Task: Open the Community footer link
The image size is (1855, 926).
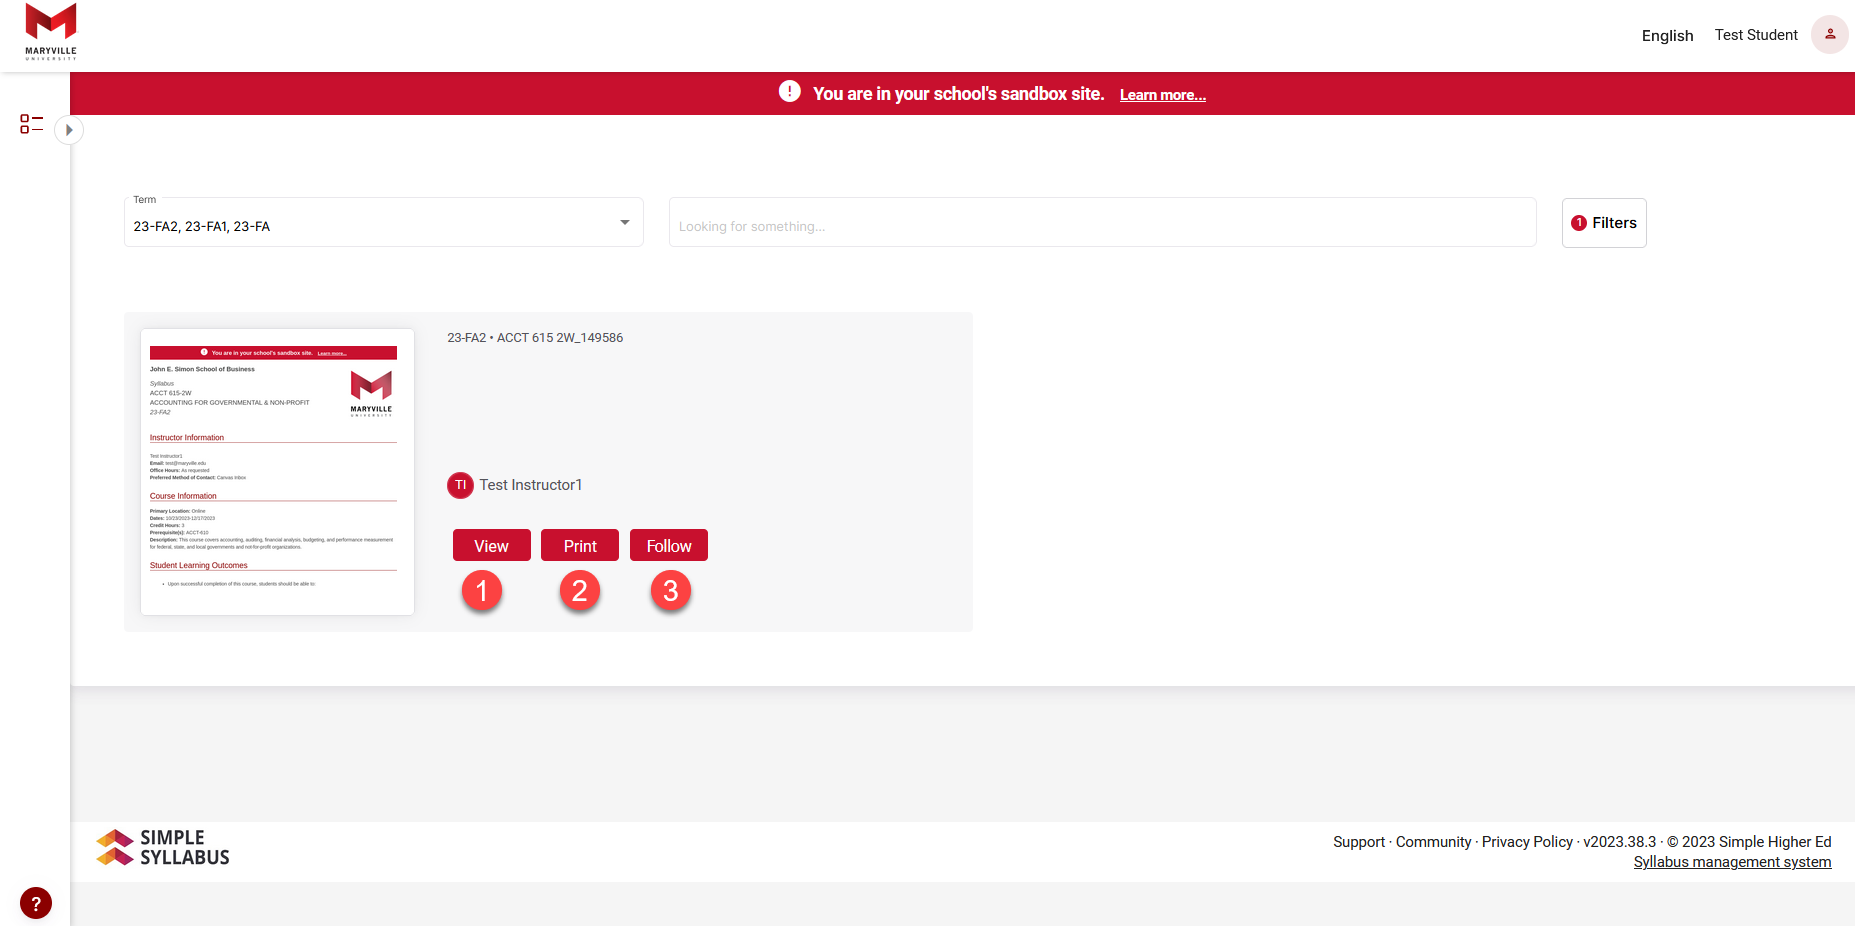Action: pos(1433,842)
